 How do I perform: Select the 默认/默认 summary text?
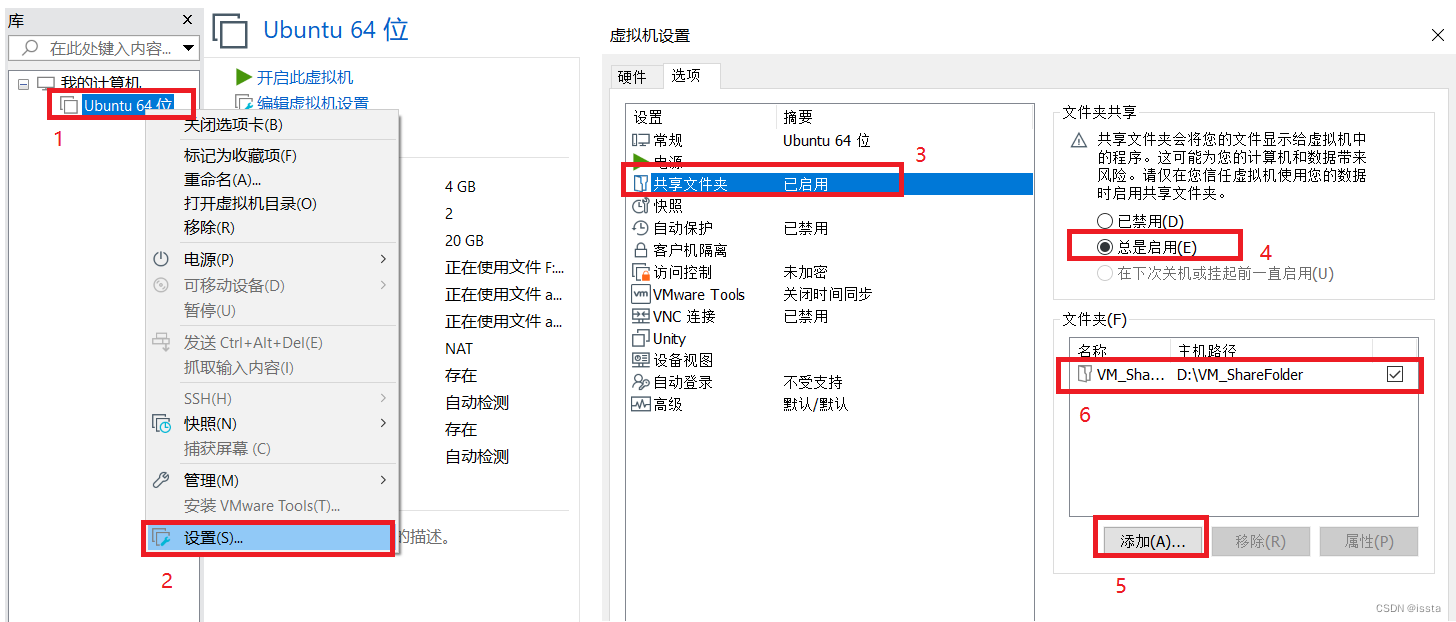coord(815,404)
